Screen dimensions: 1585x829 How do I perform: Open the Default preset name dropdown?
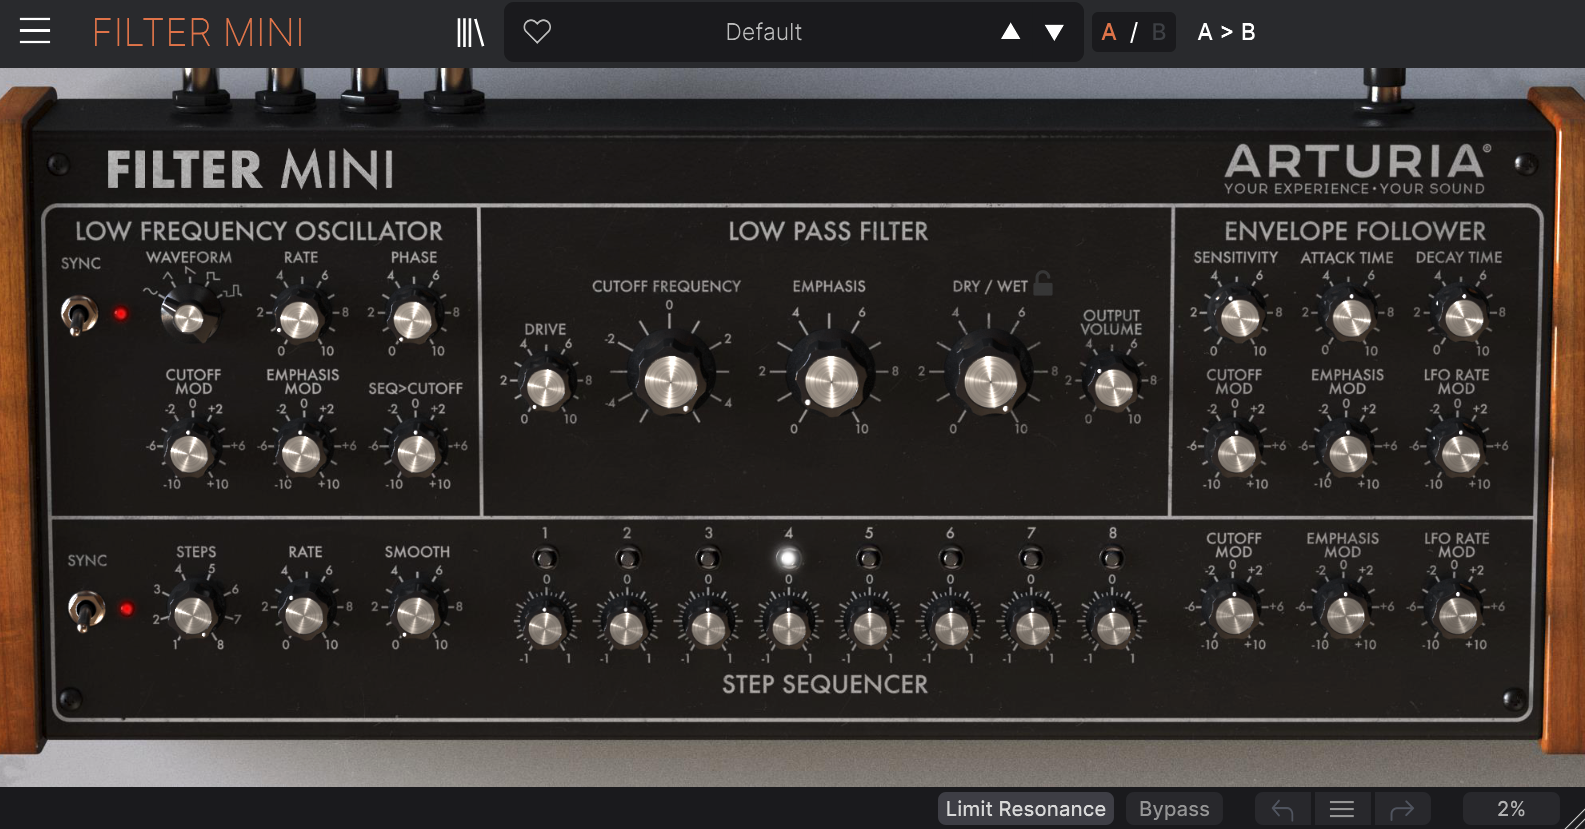click(764, 32)
